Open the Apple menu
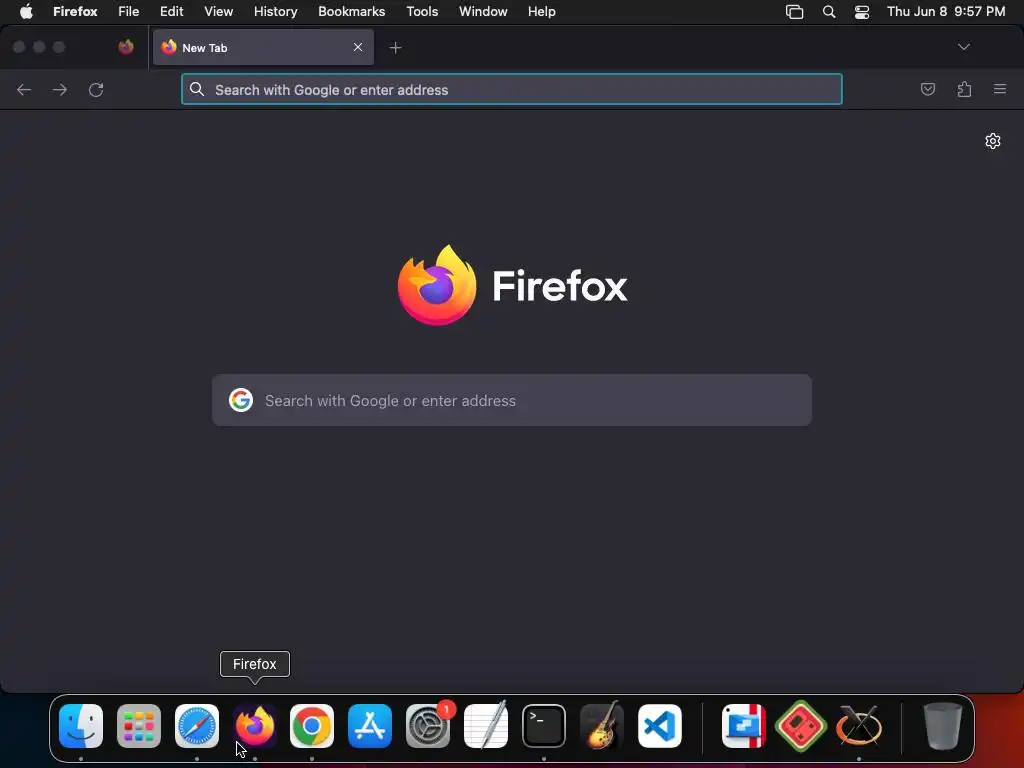This screenshot has width=1024, height=768. pos(26,11)
